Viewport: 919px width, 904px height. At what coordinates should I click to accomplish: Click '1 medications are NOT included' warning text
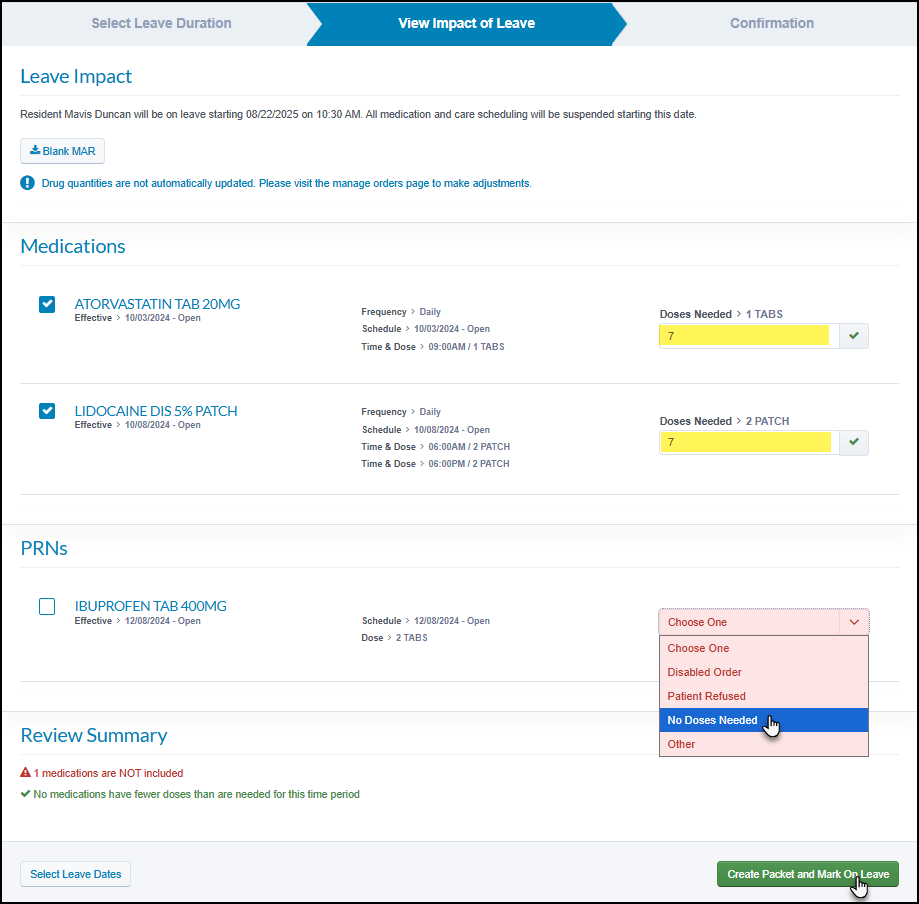[108, 773]
